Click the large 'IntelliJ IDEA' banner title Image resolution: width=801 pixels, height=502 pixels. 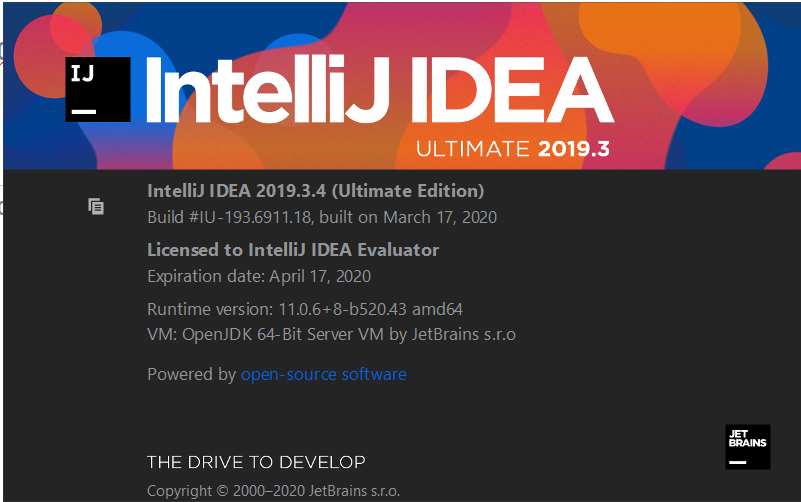tap(380, 90)
